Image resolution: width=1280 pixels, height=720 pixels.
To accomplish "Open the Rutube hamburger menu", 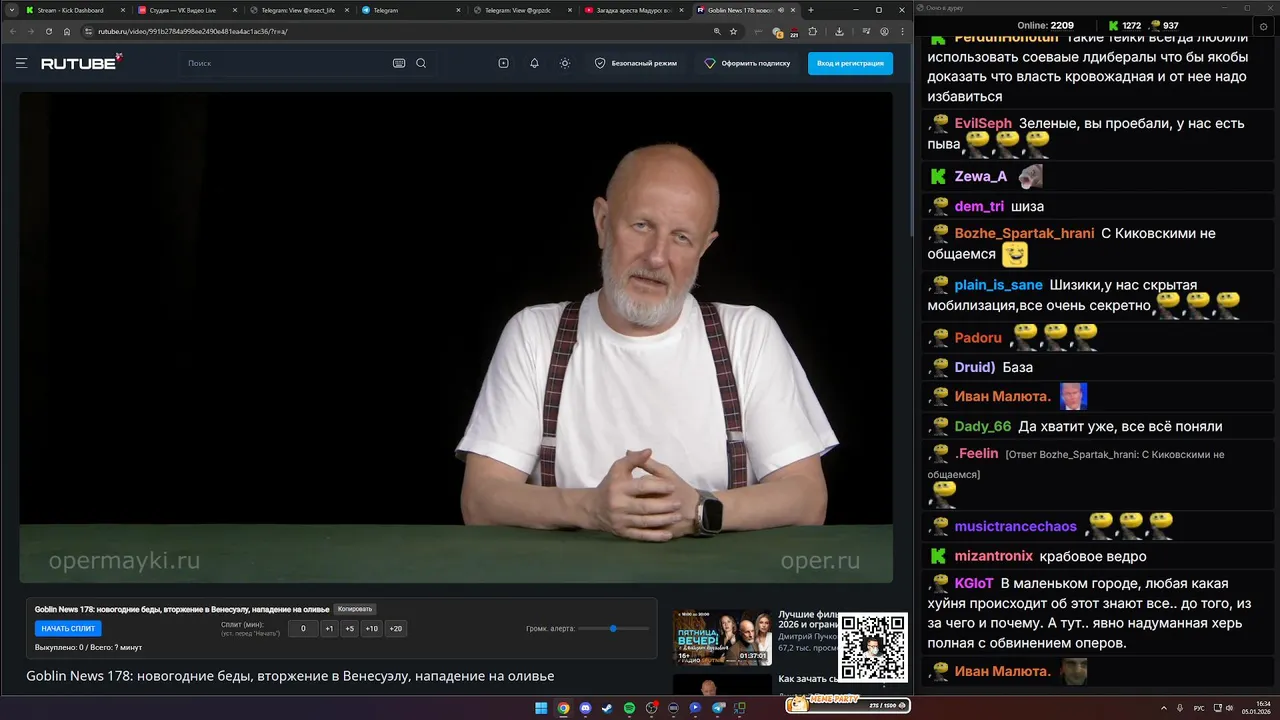I will point(21,63).
